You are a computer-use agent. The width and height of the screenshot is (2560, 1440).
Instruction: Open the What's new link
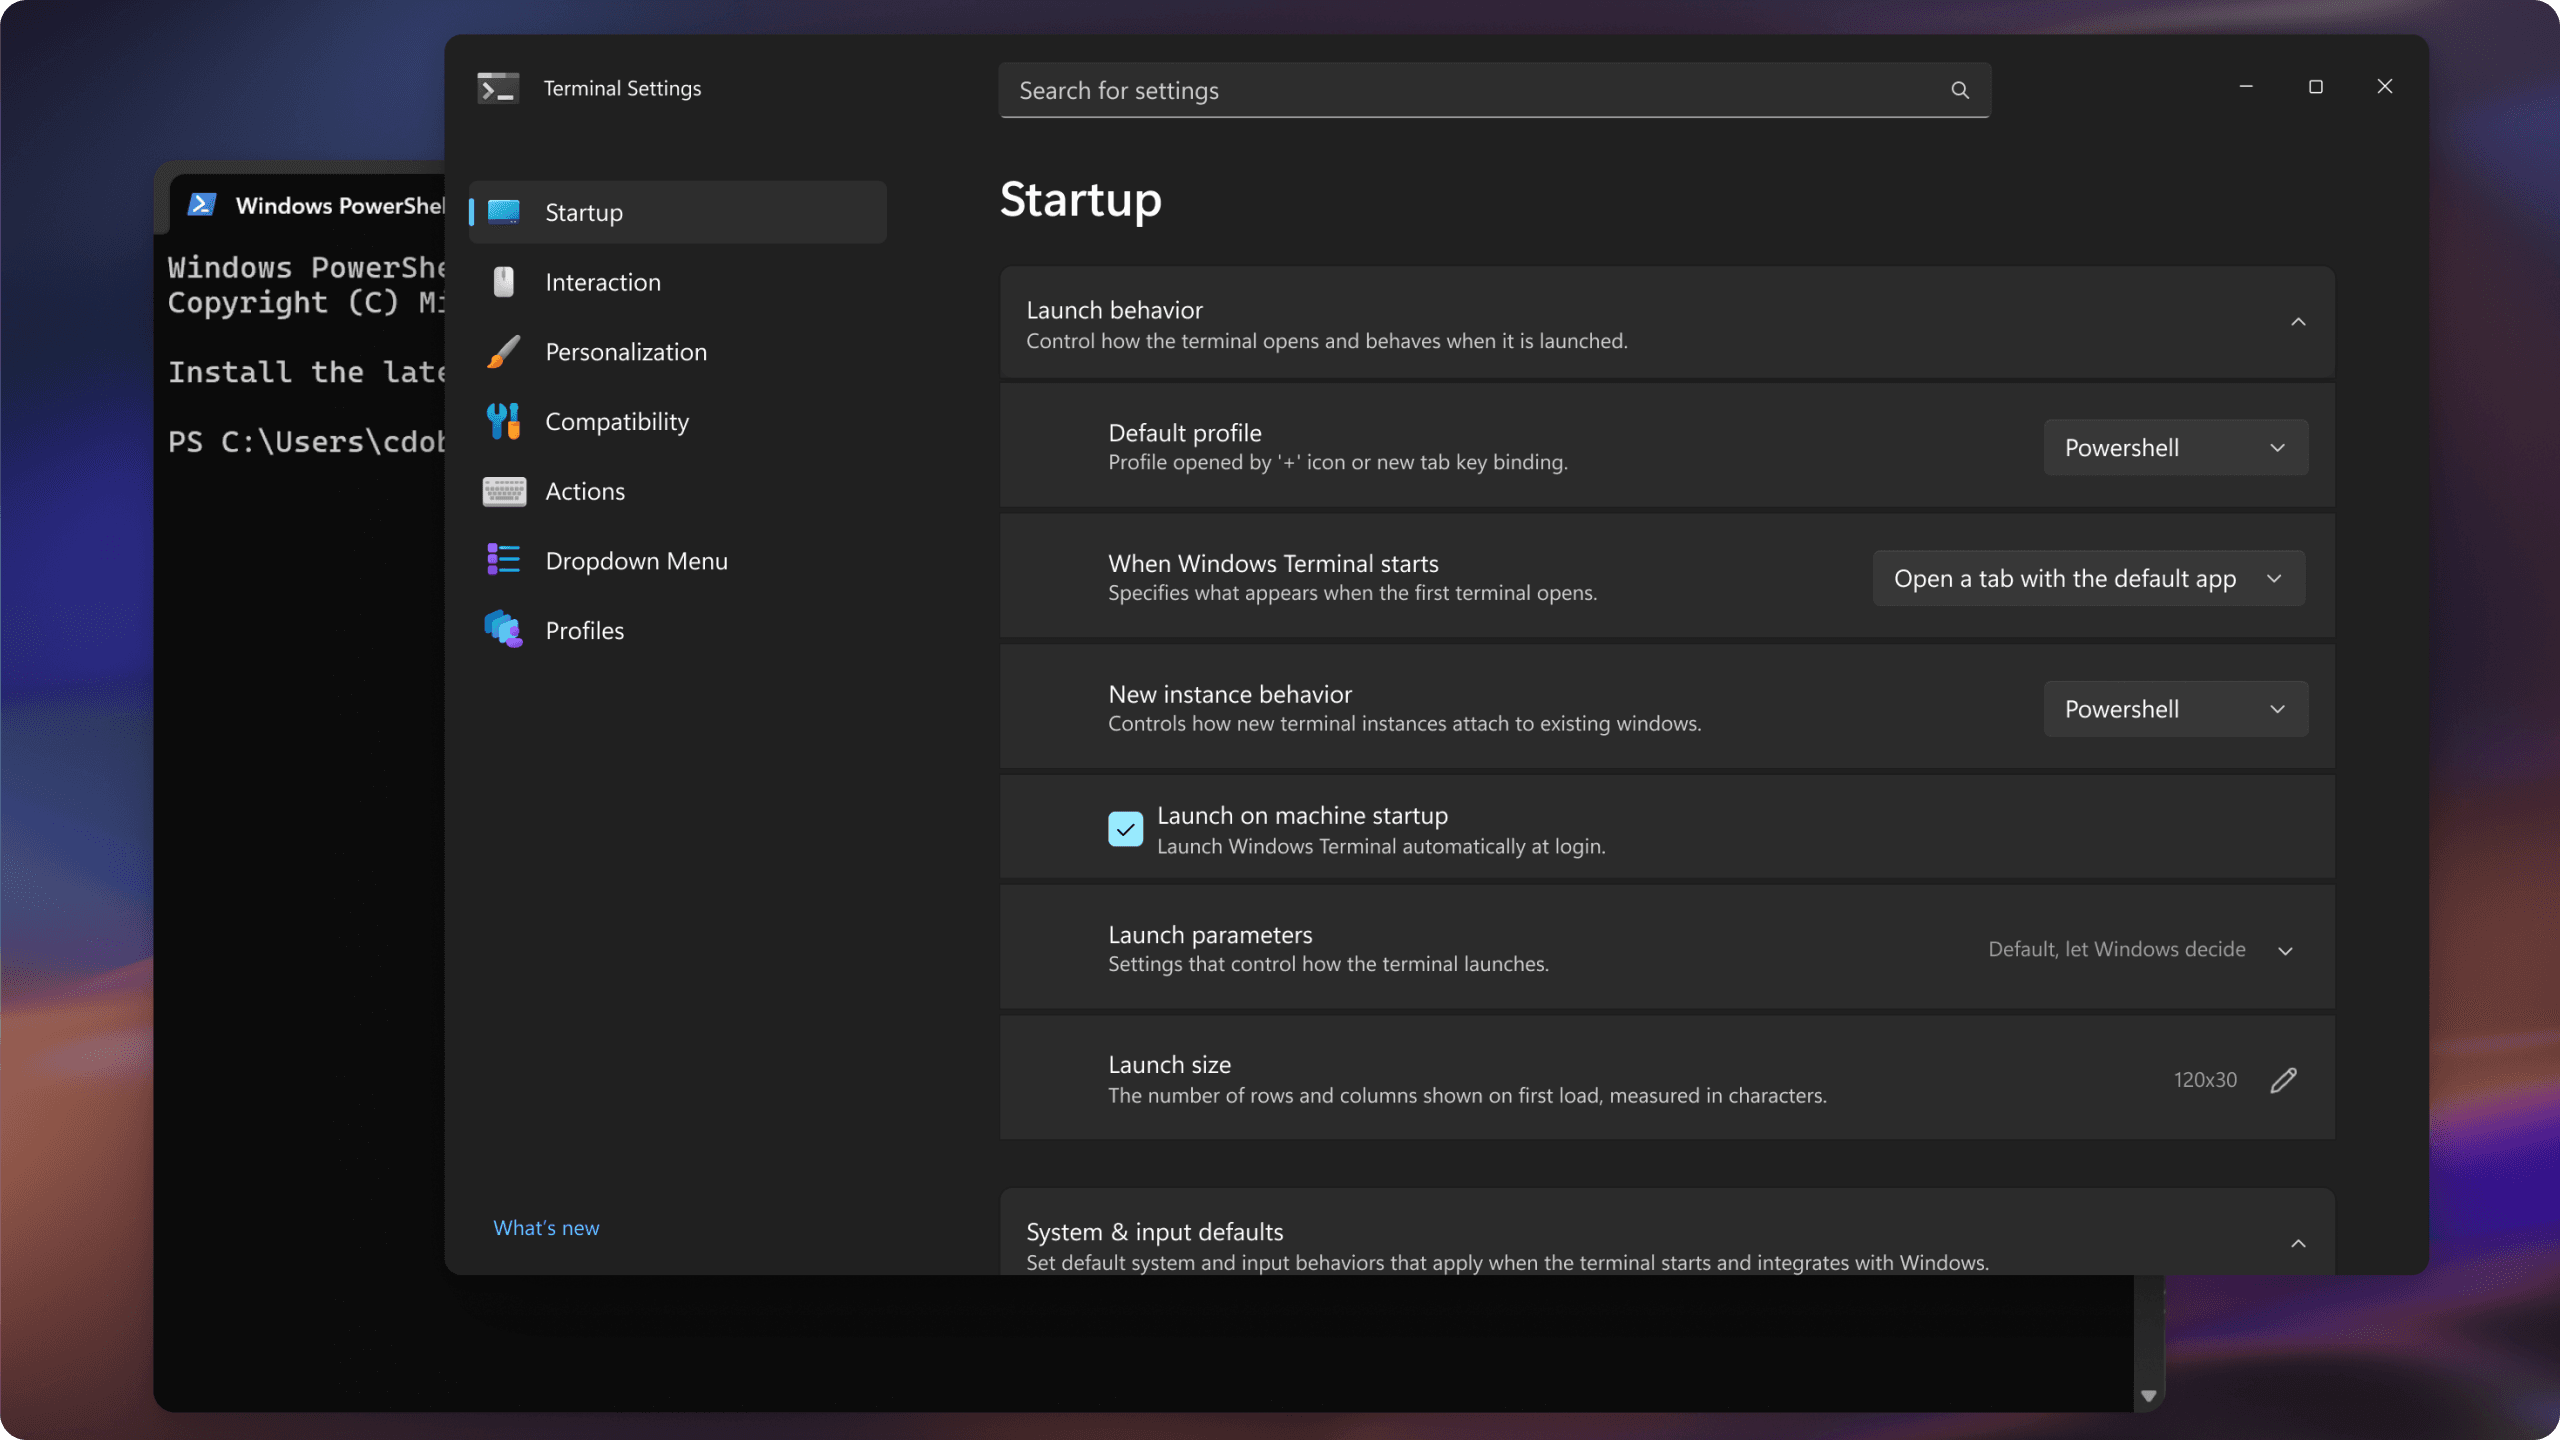pyautogui.click(x=545, y=1227)
